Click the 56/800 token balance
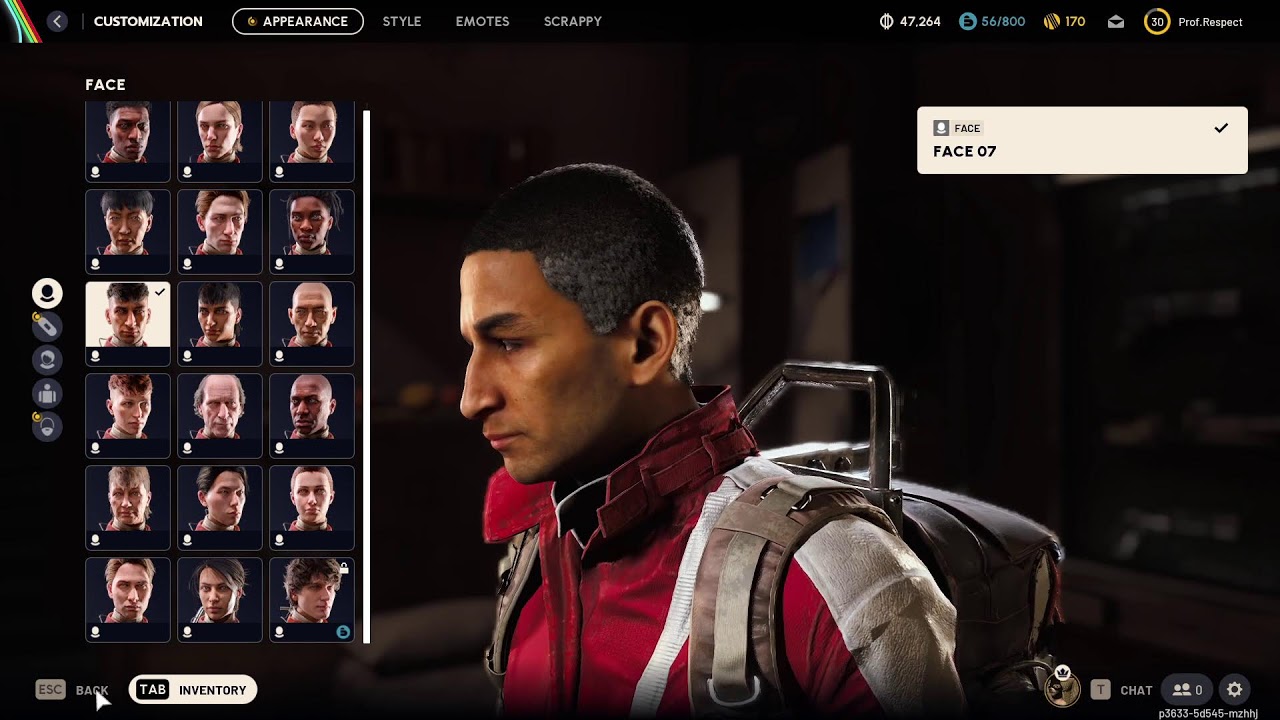 pyautogui.click(x=1003, y=22)
